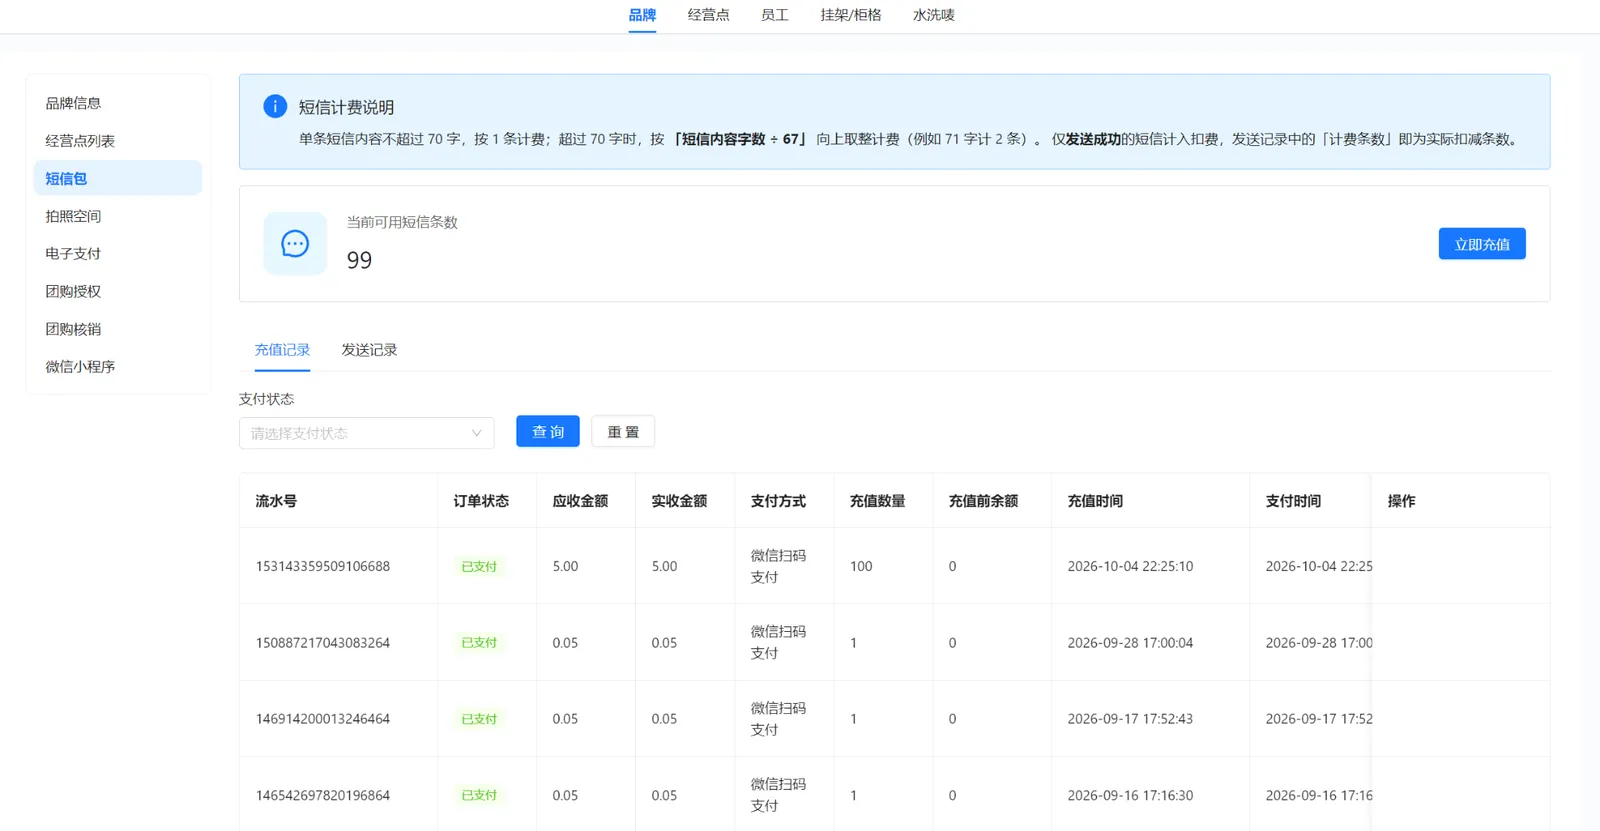Open the 员工 top tab
1600x831 pixels.
click(774, 15)
